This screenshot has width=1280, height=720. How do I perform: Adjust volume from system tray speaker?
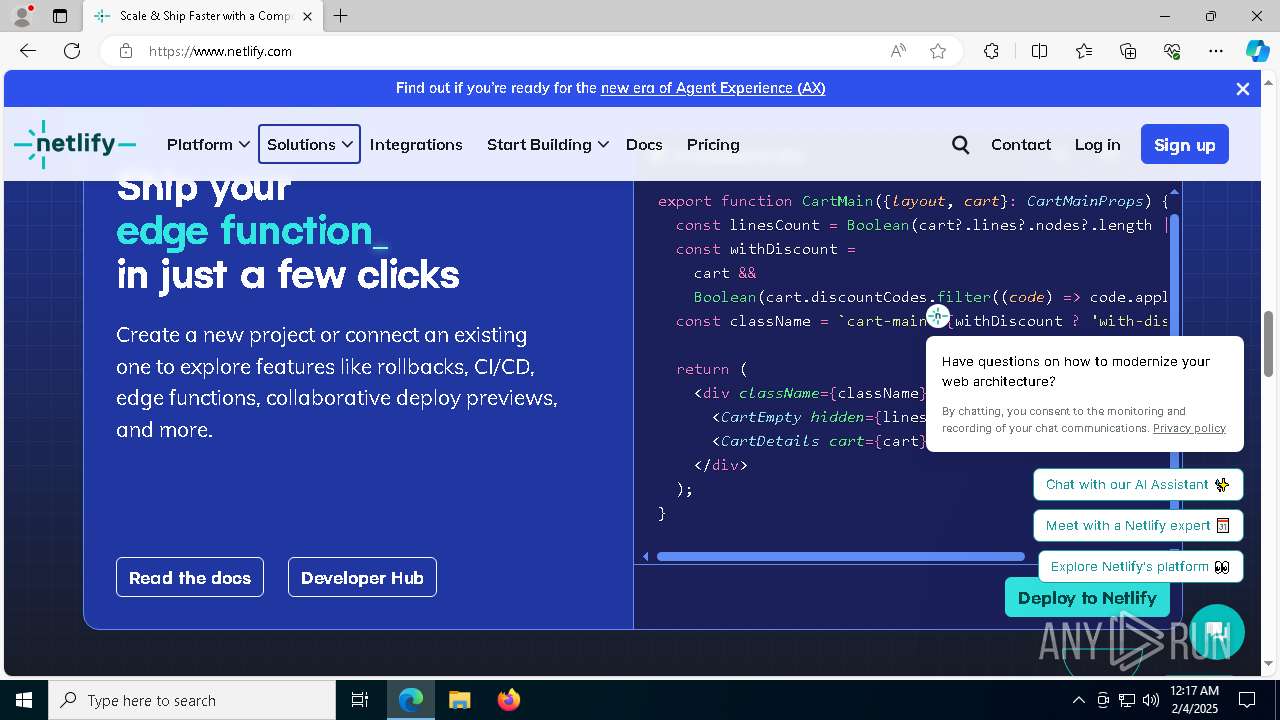click(x=1151, y=700)
